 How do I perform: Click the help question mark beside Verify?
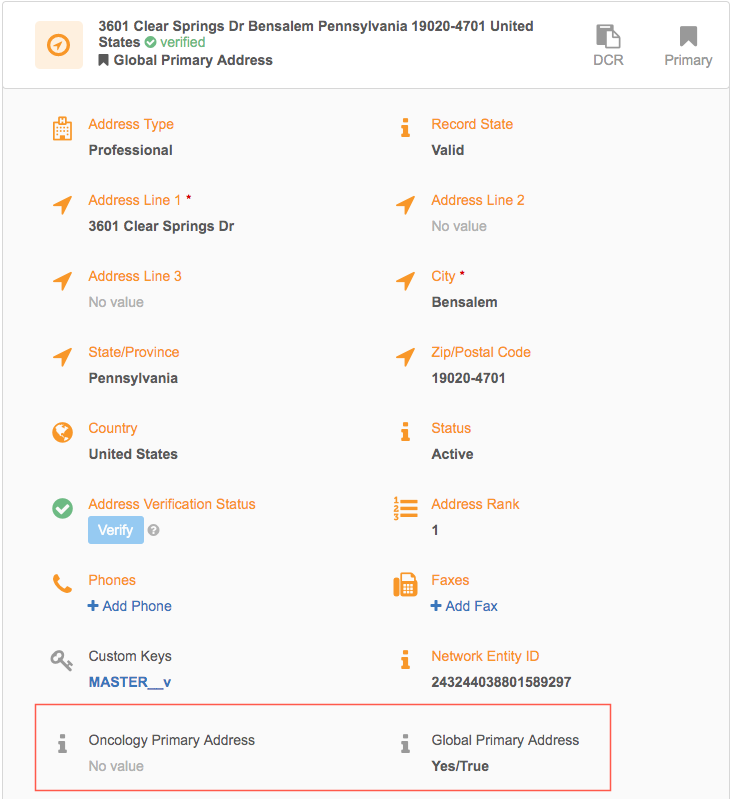[x=153, y=530]
